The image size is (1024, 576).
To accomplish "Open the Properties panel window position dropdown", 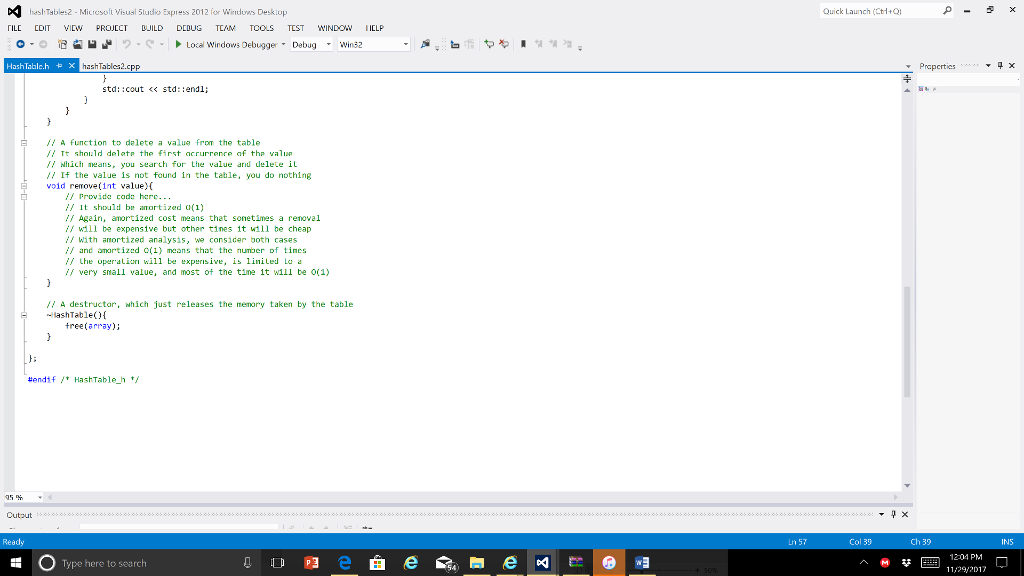I will 988,66.
